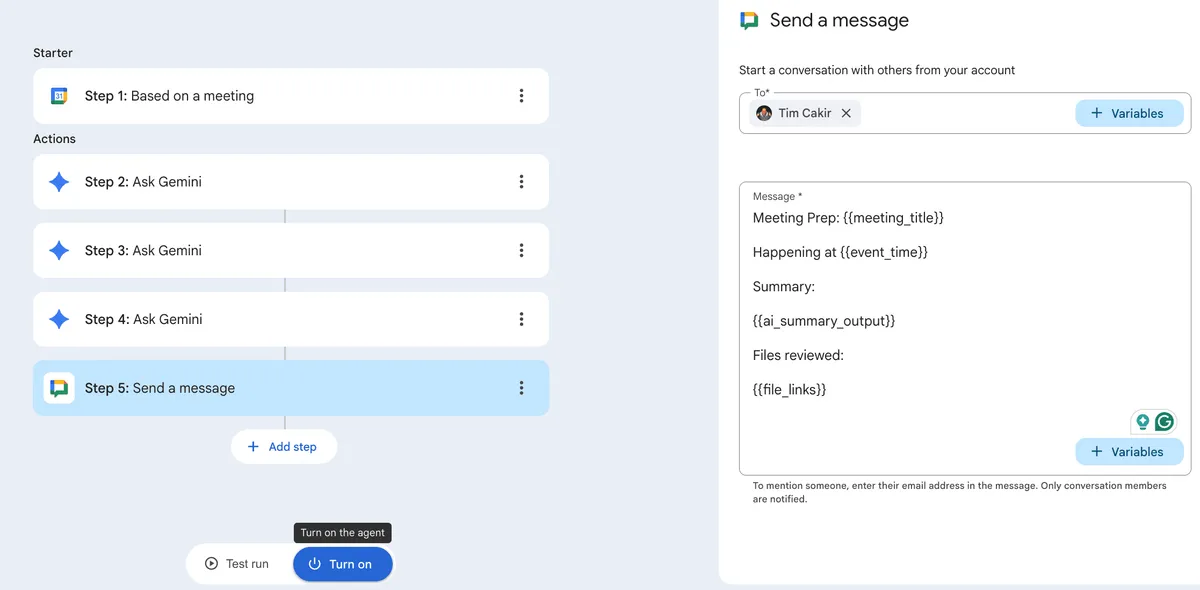Click the Gemini sparkle icon in Step 4
The width and height of the screenshot is (1200, 590).
59,320
